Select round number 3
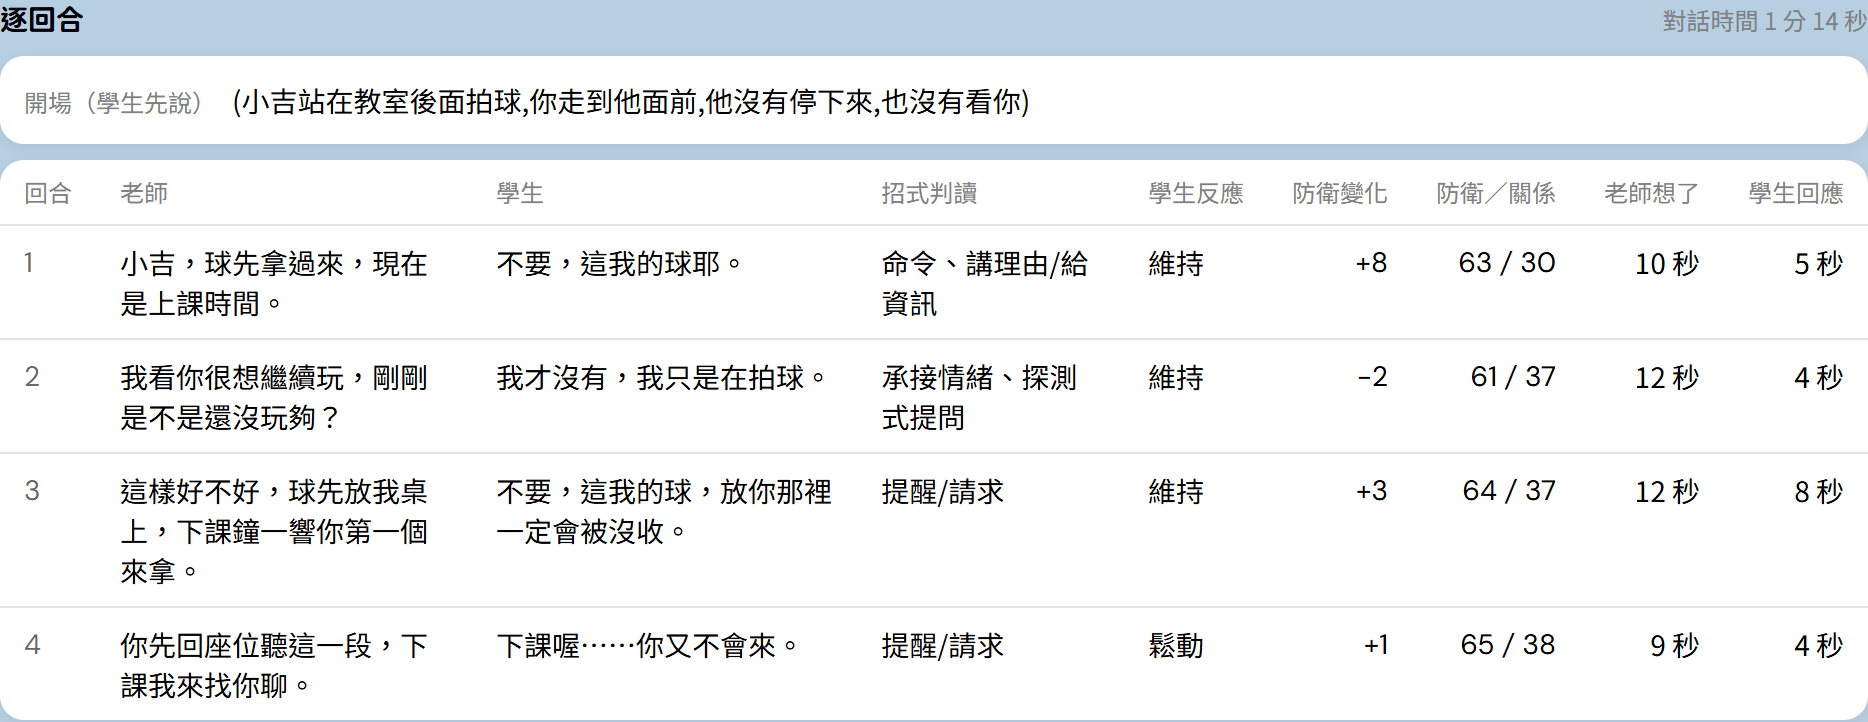 tap(32, 491)
